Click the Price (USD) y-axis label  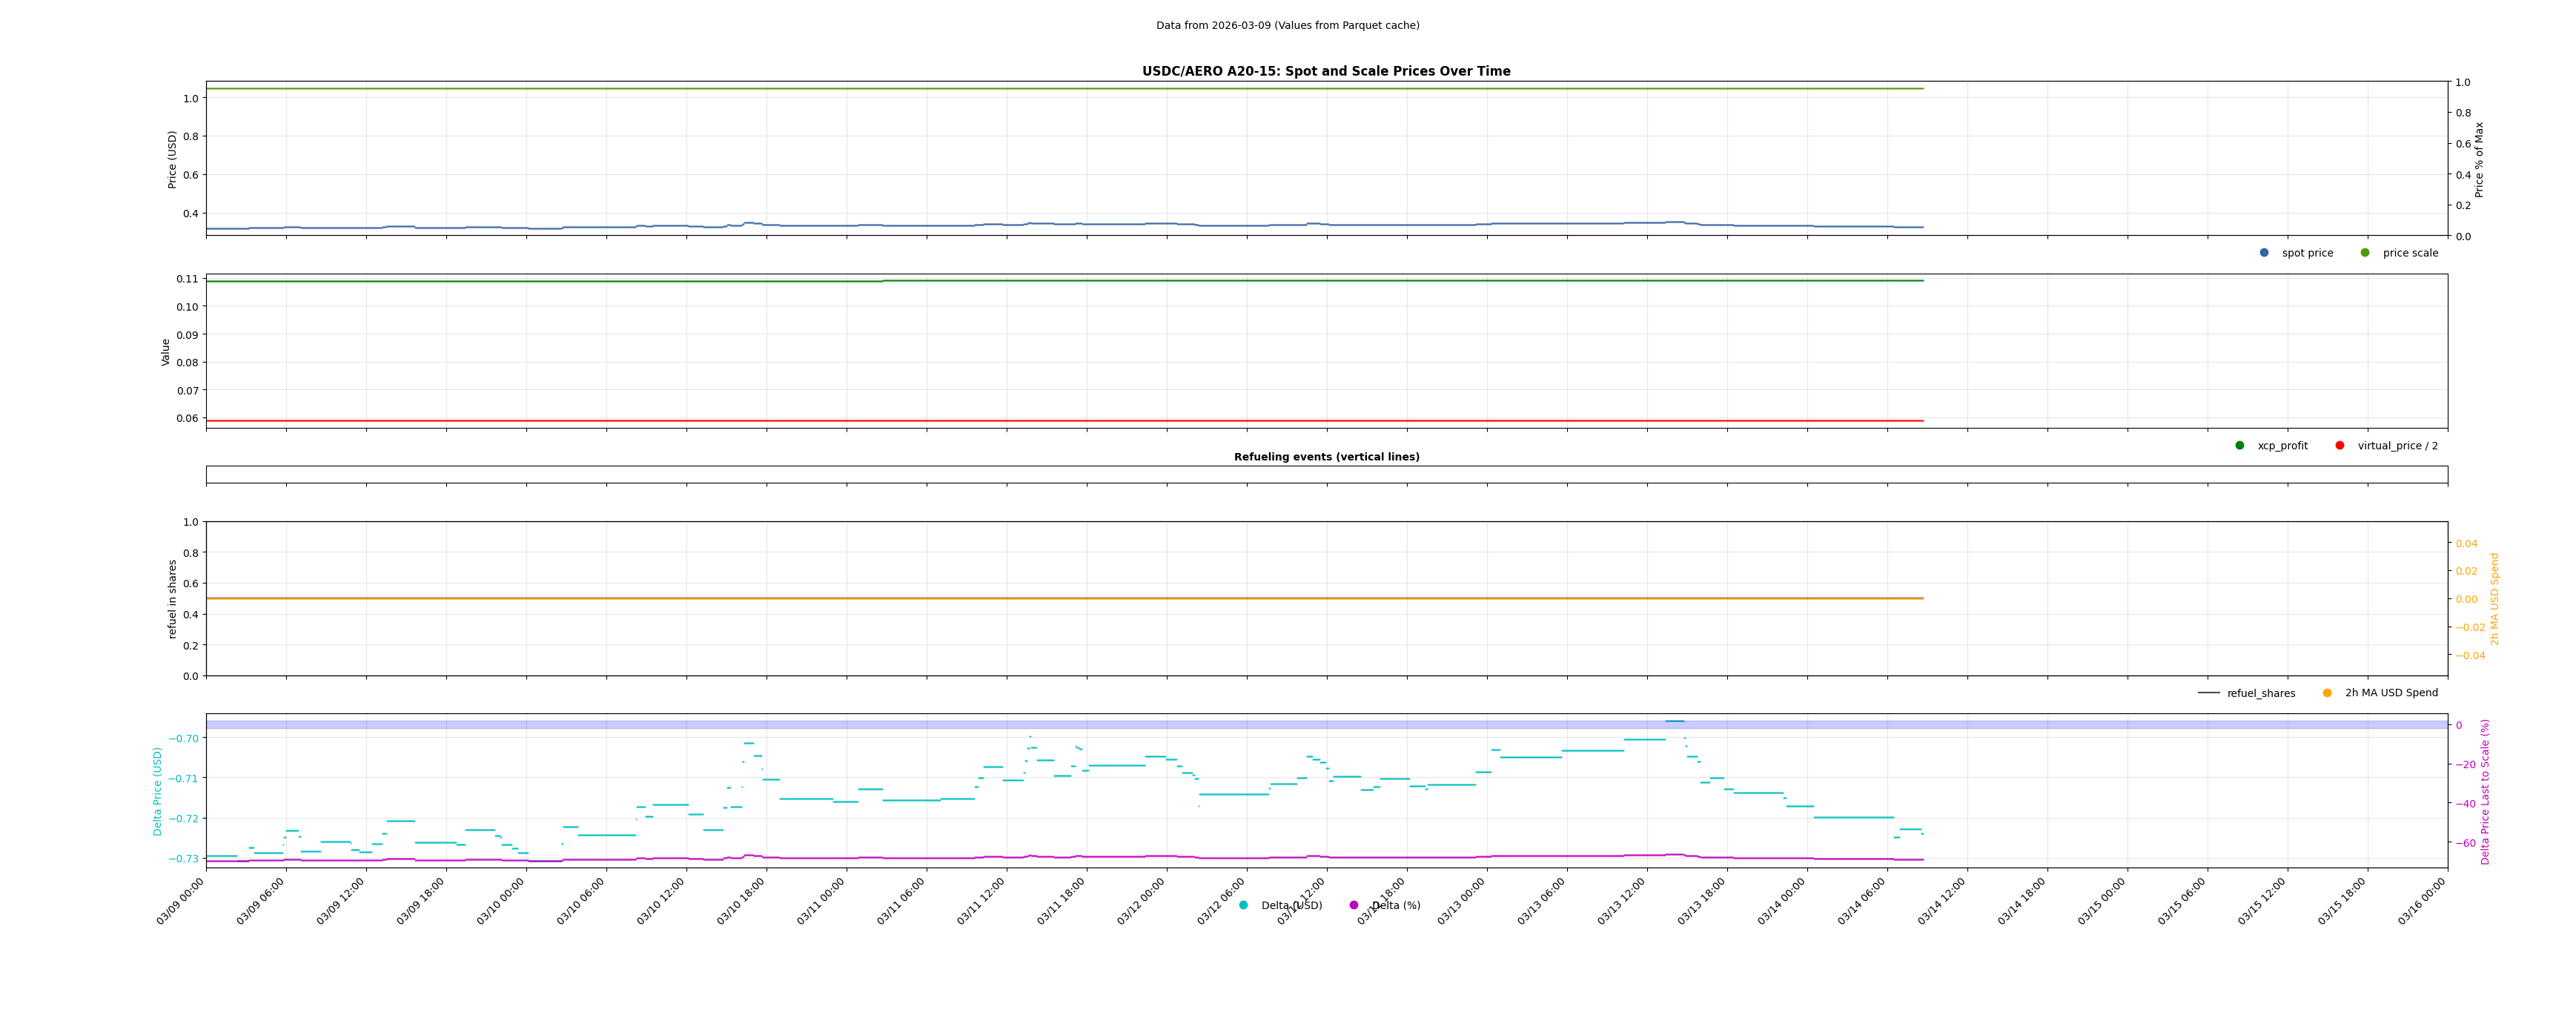click(x=172, y=159)
